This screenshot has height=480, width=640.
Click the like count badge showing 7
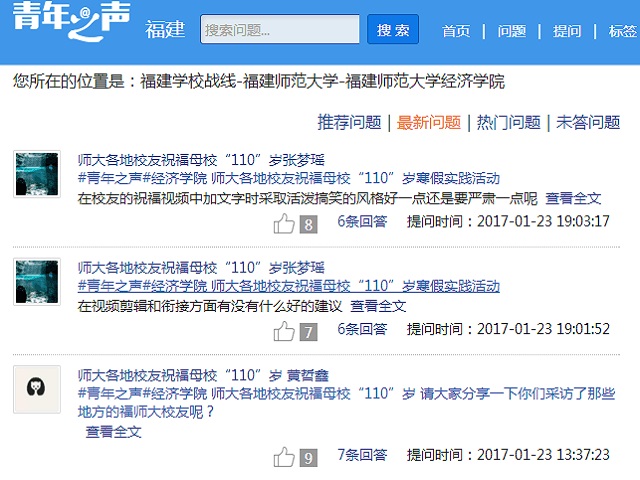click(309, 332)
